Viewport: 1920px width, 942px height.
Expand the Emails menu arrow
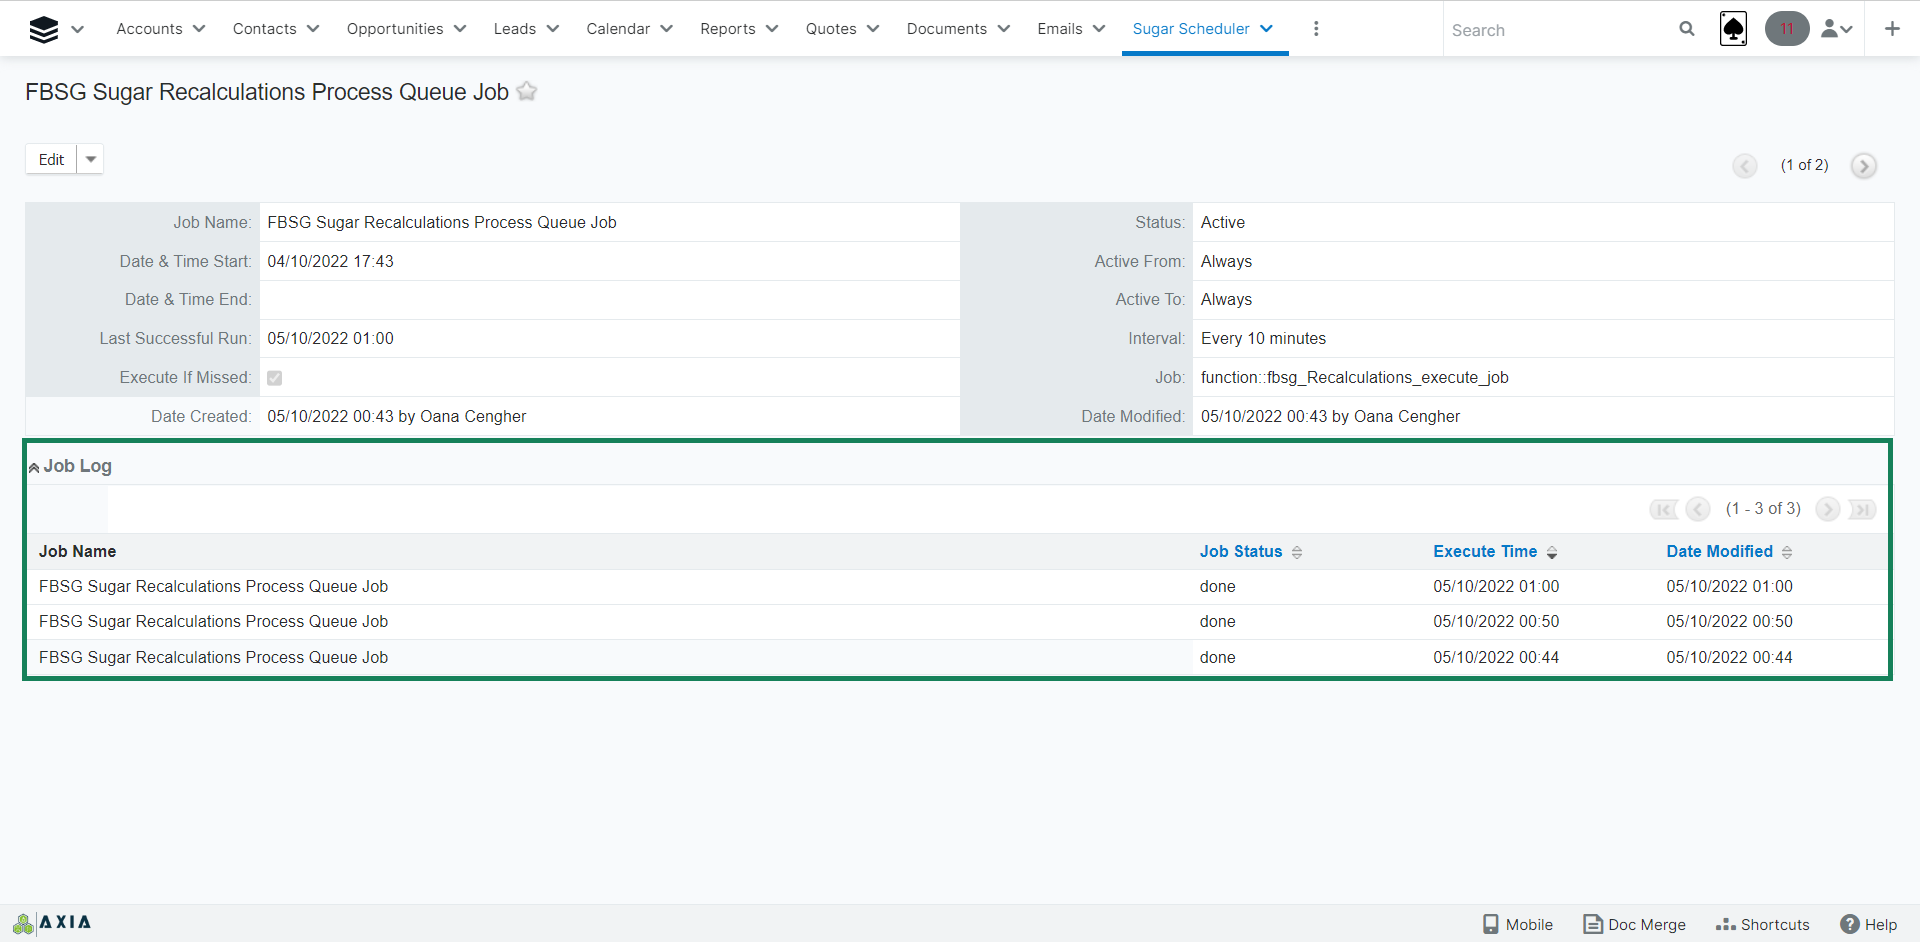(1099, 29)
